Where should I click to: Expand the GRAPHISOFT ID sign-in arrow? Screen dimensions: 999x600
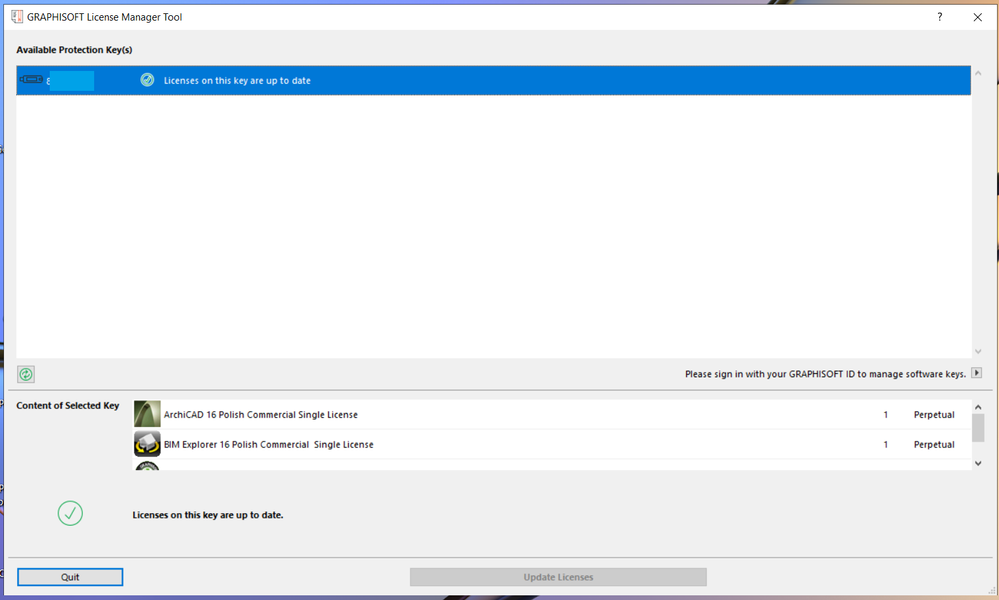pos(976,373)
